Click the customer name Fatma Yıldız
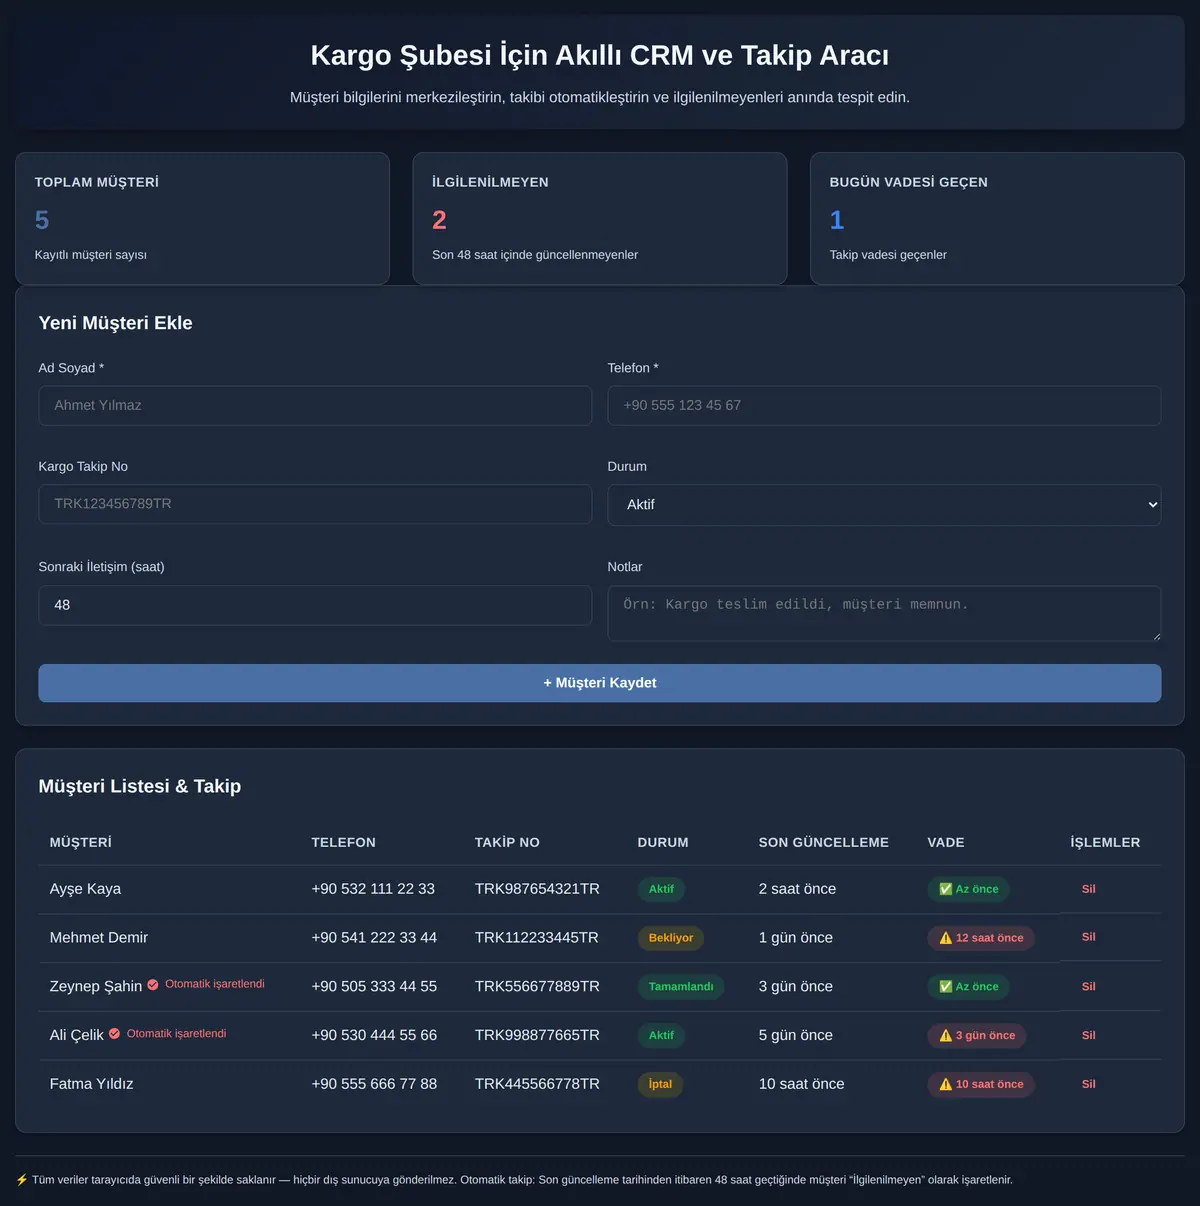Screen dimensions: 1200x1206 pos(92,1084)
